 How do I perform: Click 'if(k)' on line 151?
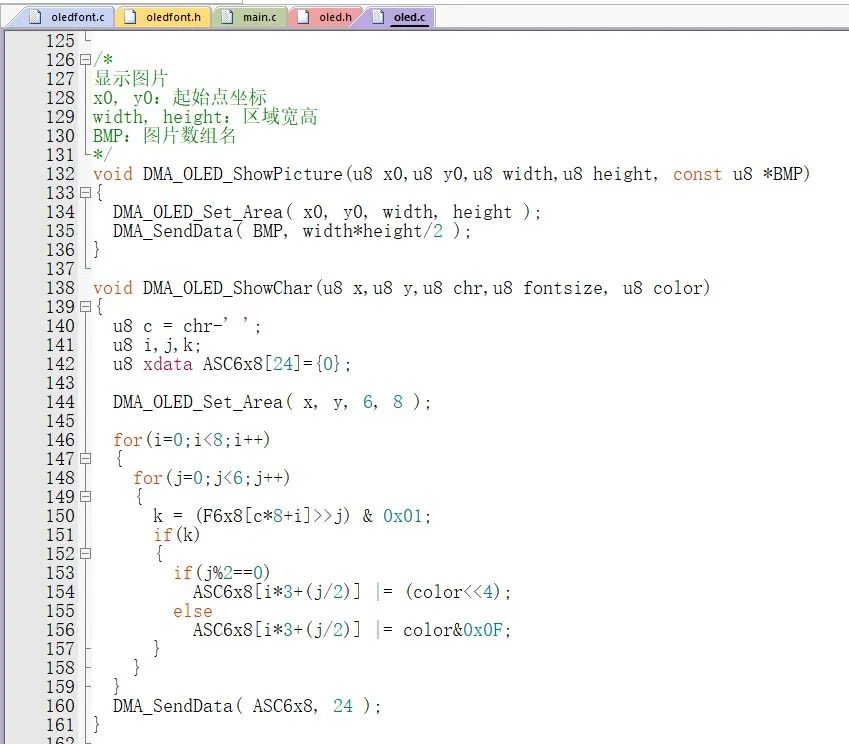pos(177,535)
